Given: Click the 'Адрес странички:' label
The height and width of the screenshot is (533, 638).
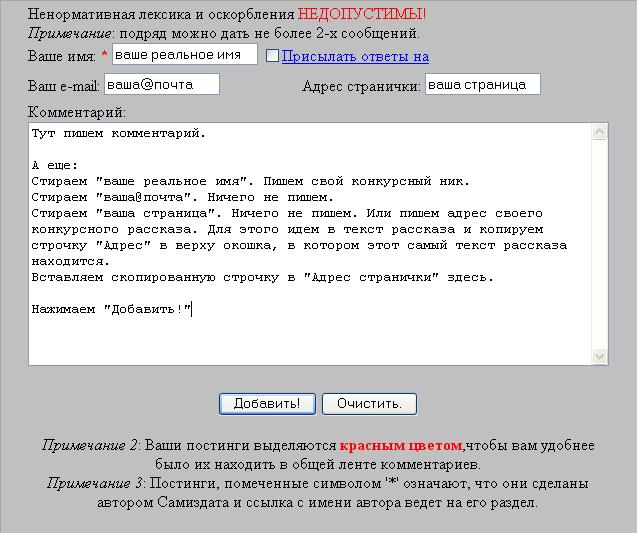Looking at the screenshot, I should tap(361, 87).
